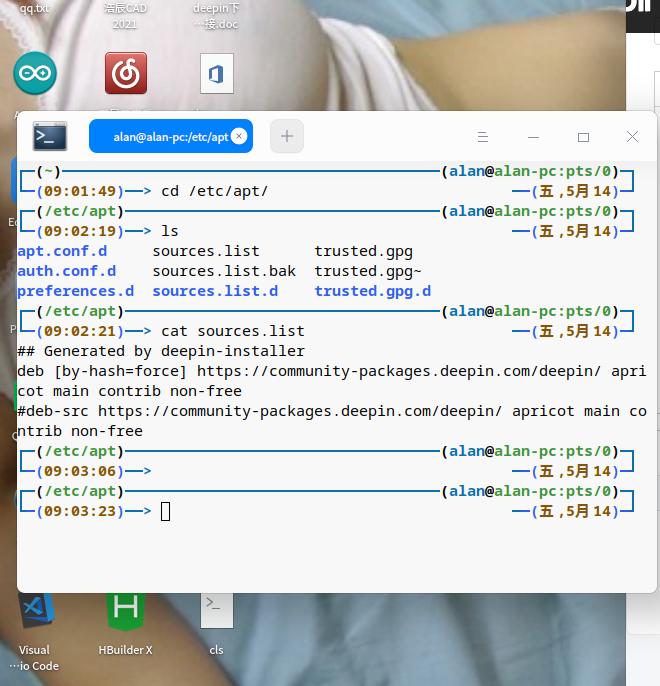Viewport: 660px width, 686px height.
Task: Click auth.conf.d directory name in listing
Action: tap(66, 271)
